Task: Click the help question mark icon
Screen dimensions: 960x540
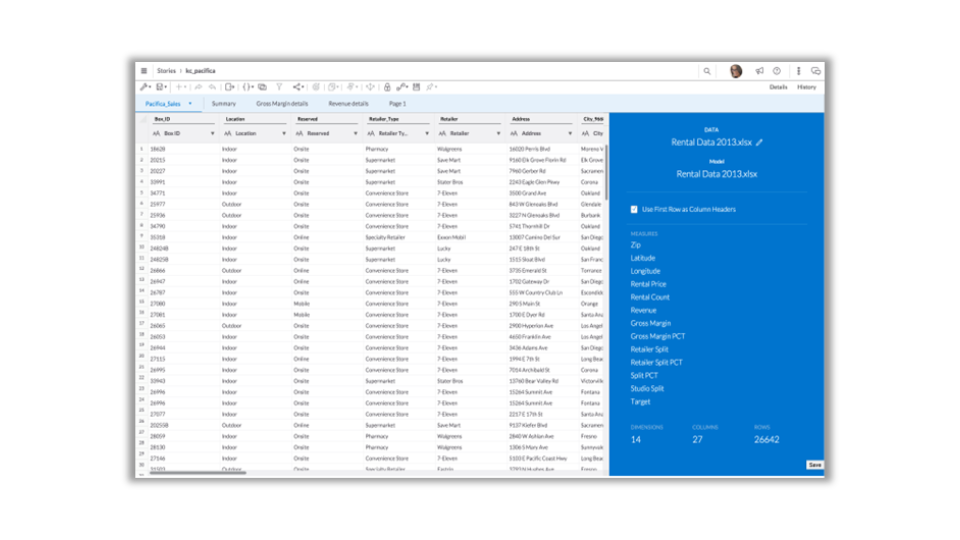Action: tap(777, 71)
